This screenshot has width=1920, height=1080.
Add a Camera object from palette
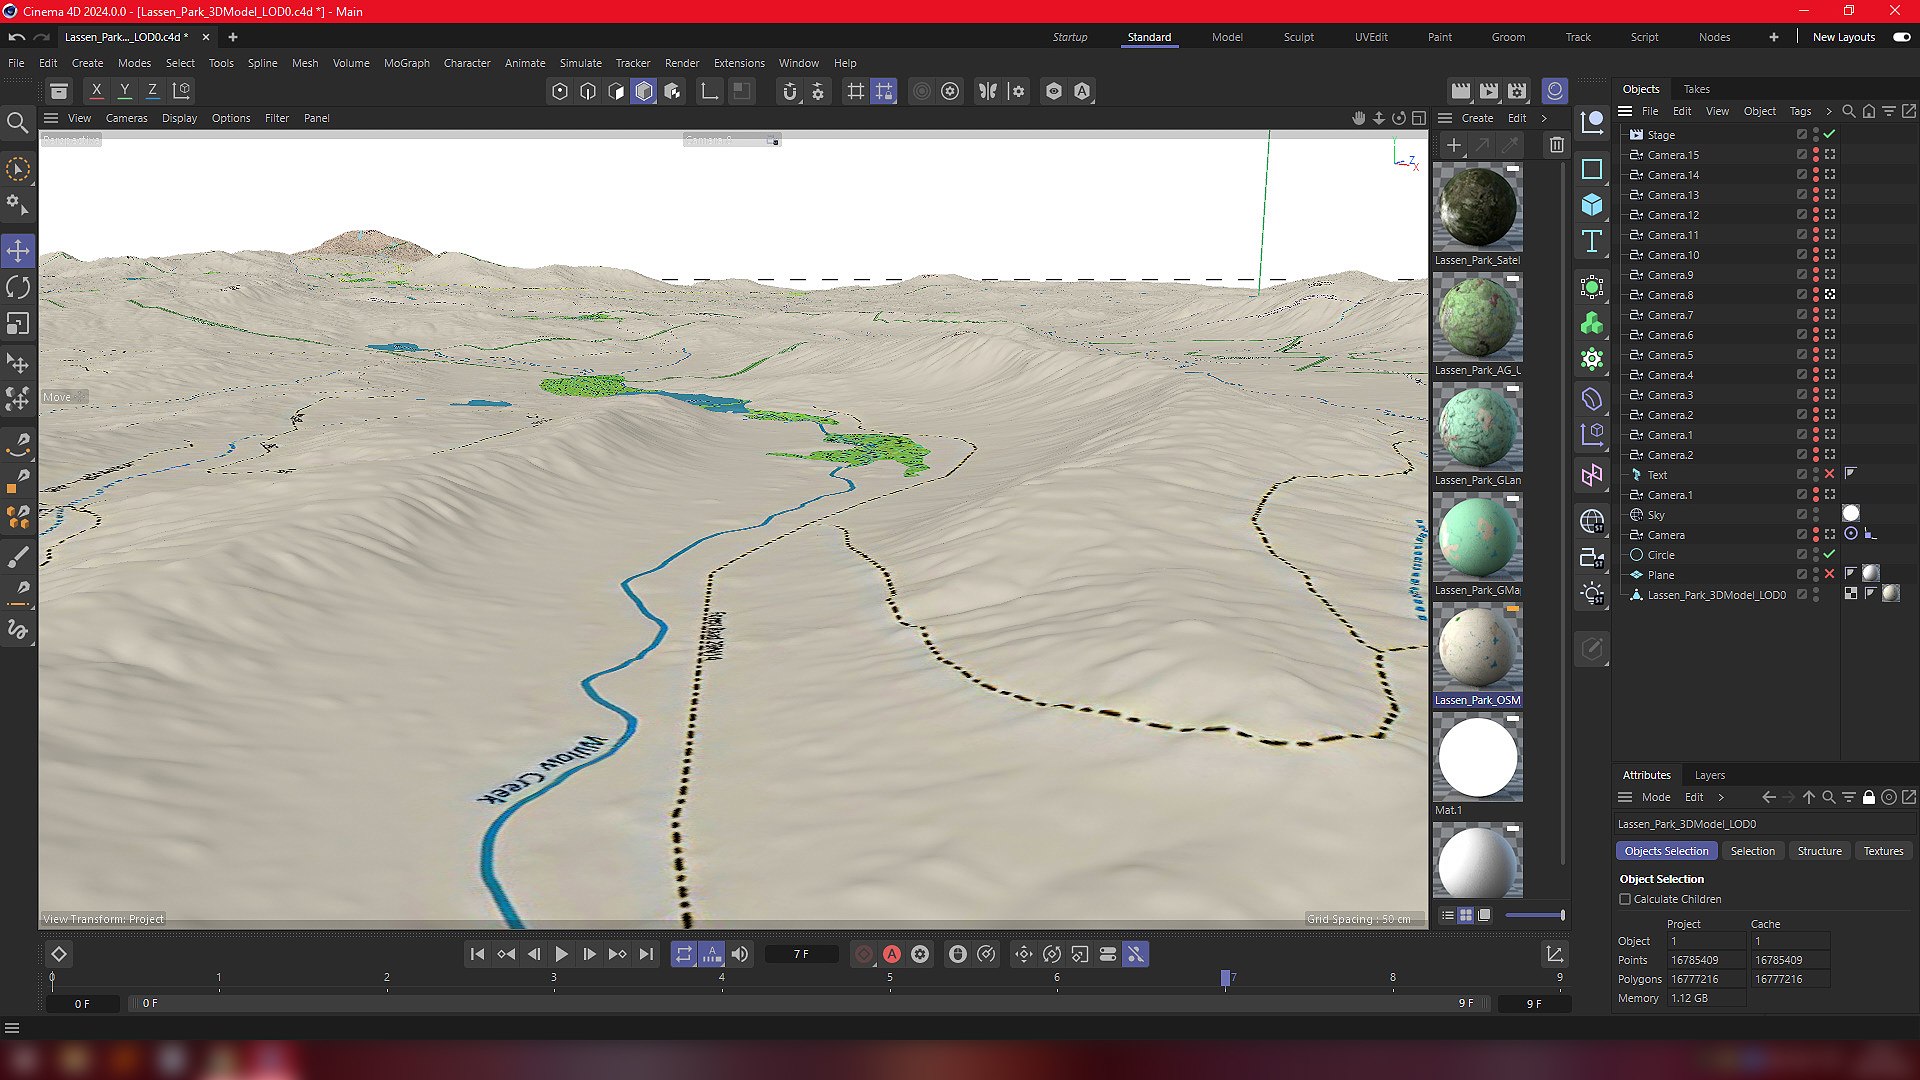point(1592,558)
